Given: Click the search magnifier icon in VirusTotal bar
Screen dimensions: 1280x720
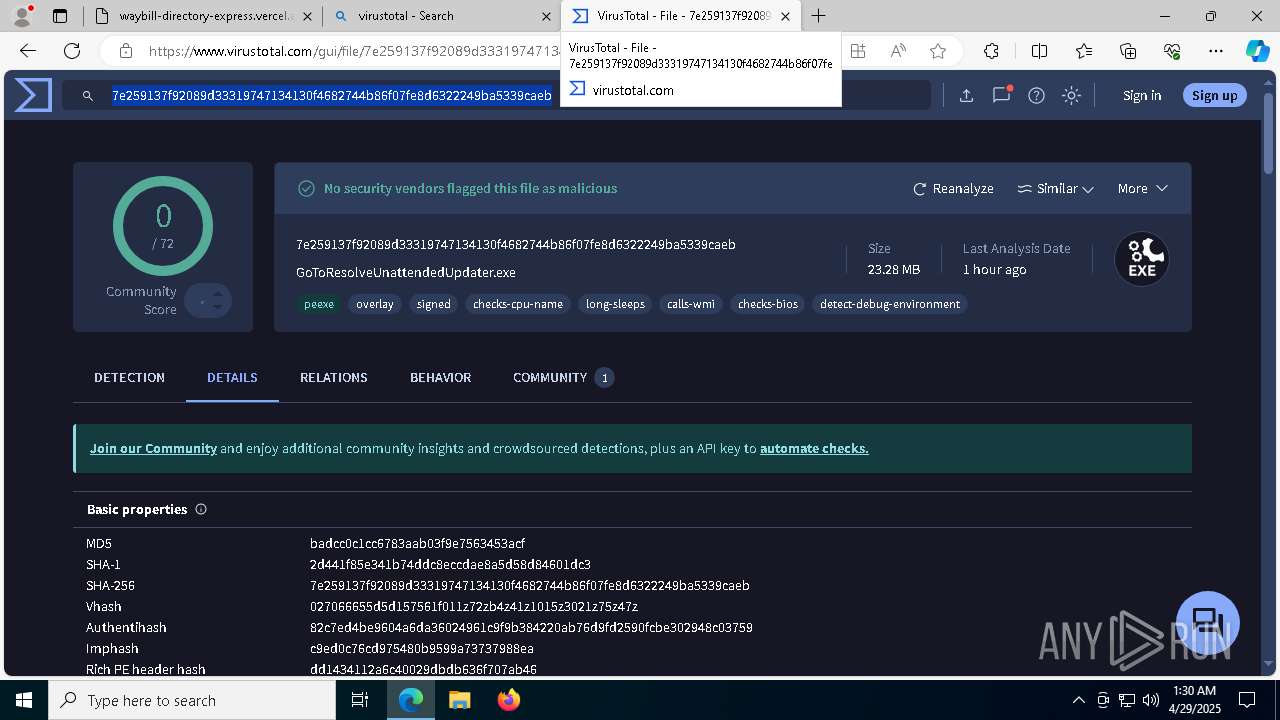Looking at the screenshot, I should [88, 95].
